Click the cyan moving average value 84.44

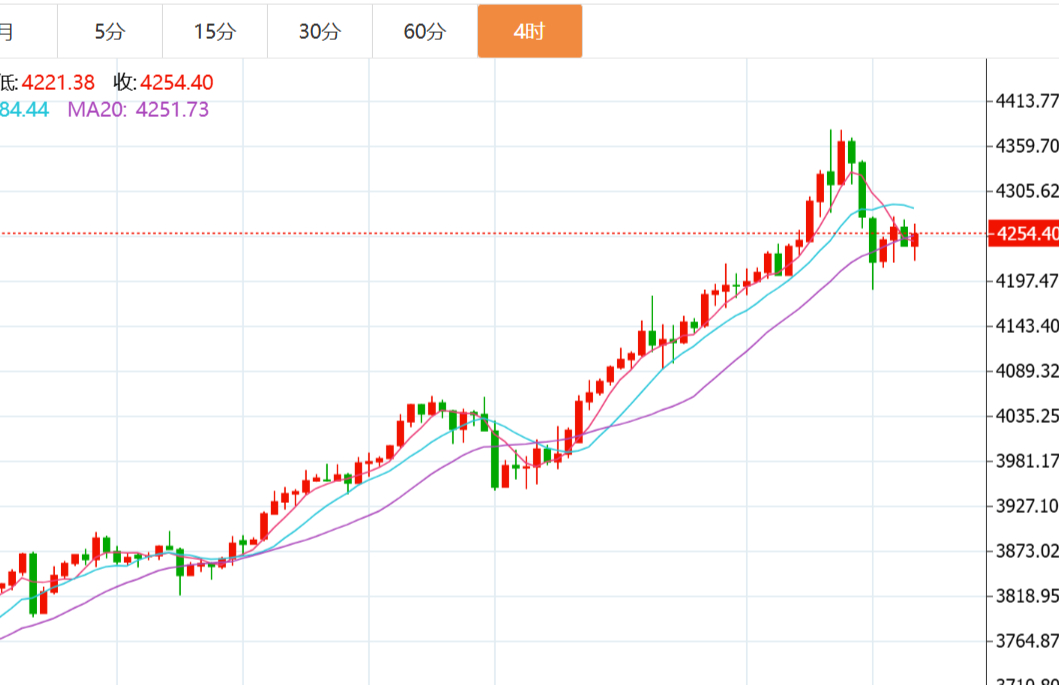tap(24, 110)
